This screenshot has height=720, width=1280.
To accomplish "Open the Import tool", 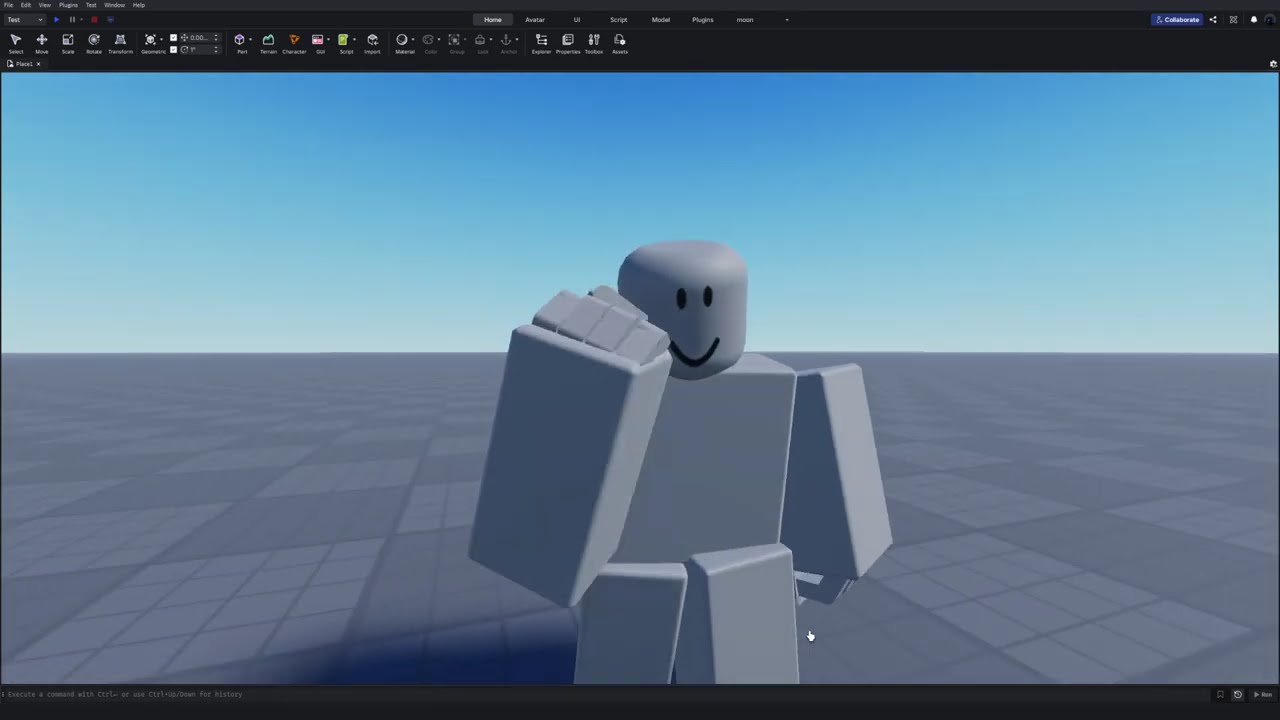I will [x=372, y=43].
